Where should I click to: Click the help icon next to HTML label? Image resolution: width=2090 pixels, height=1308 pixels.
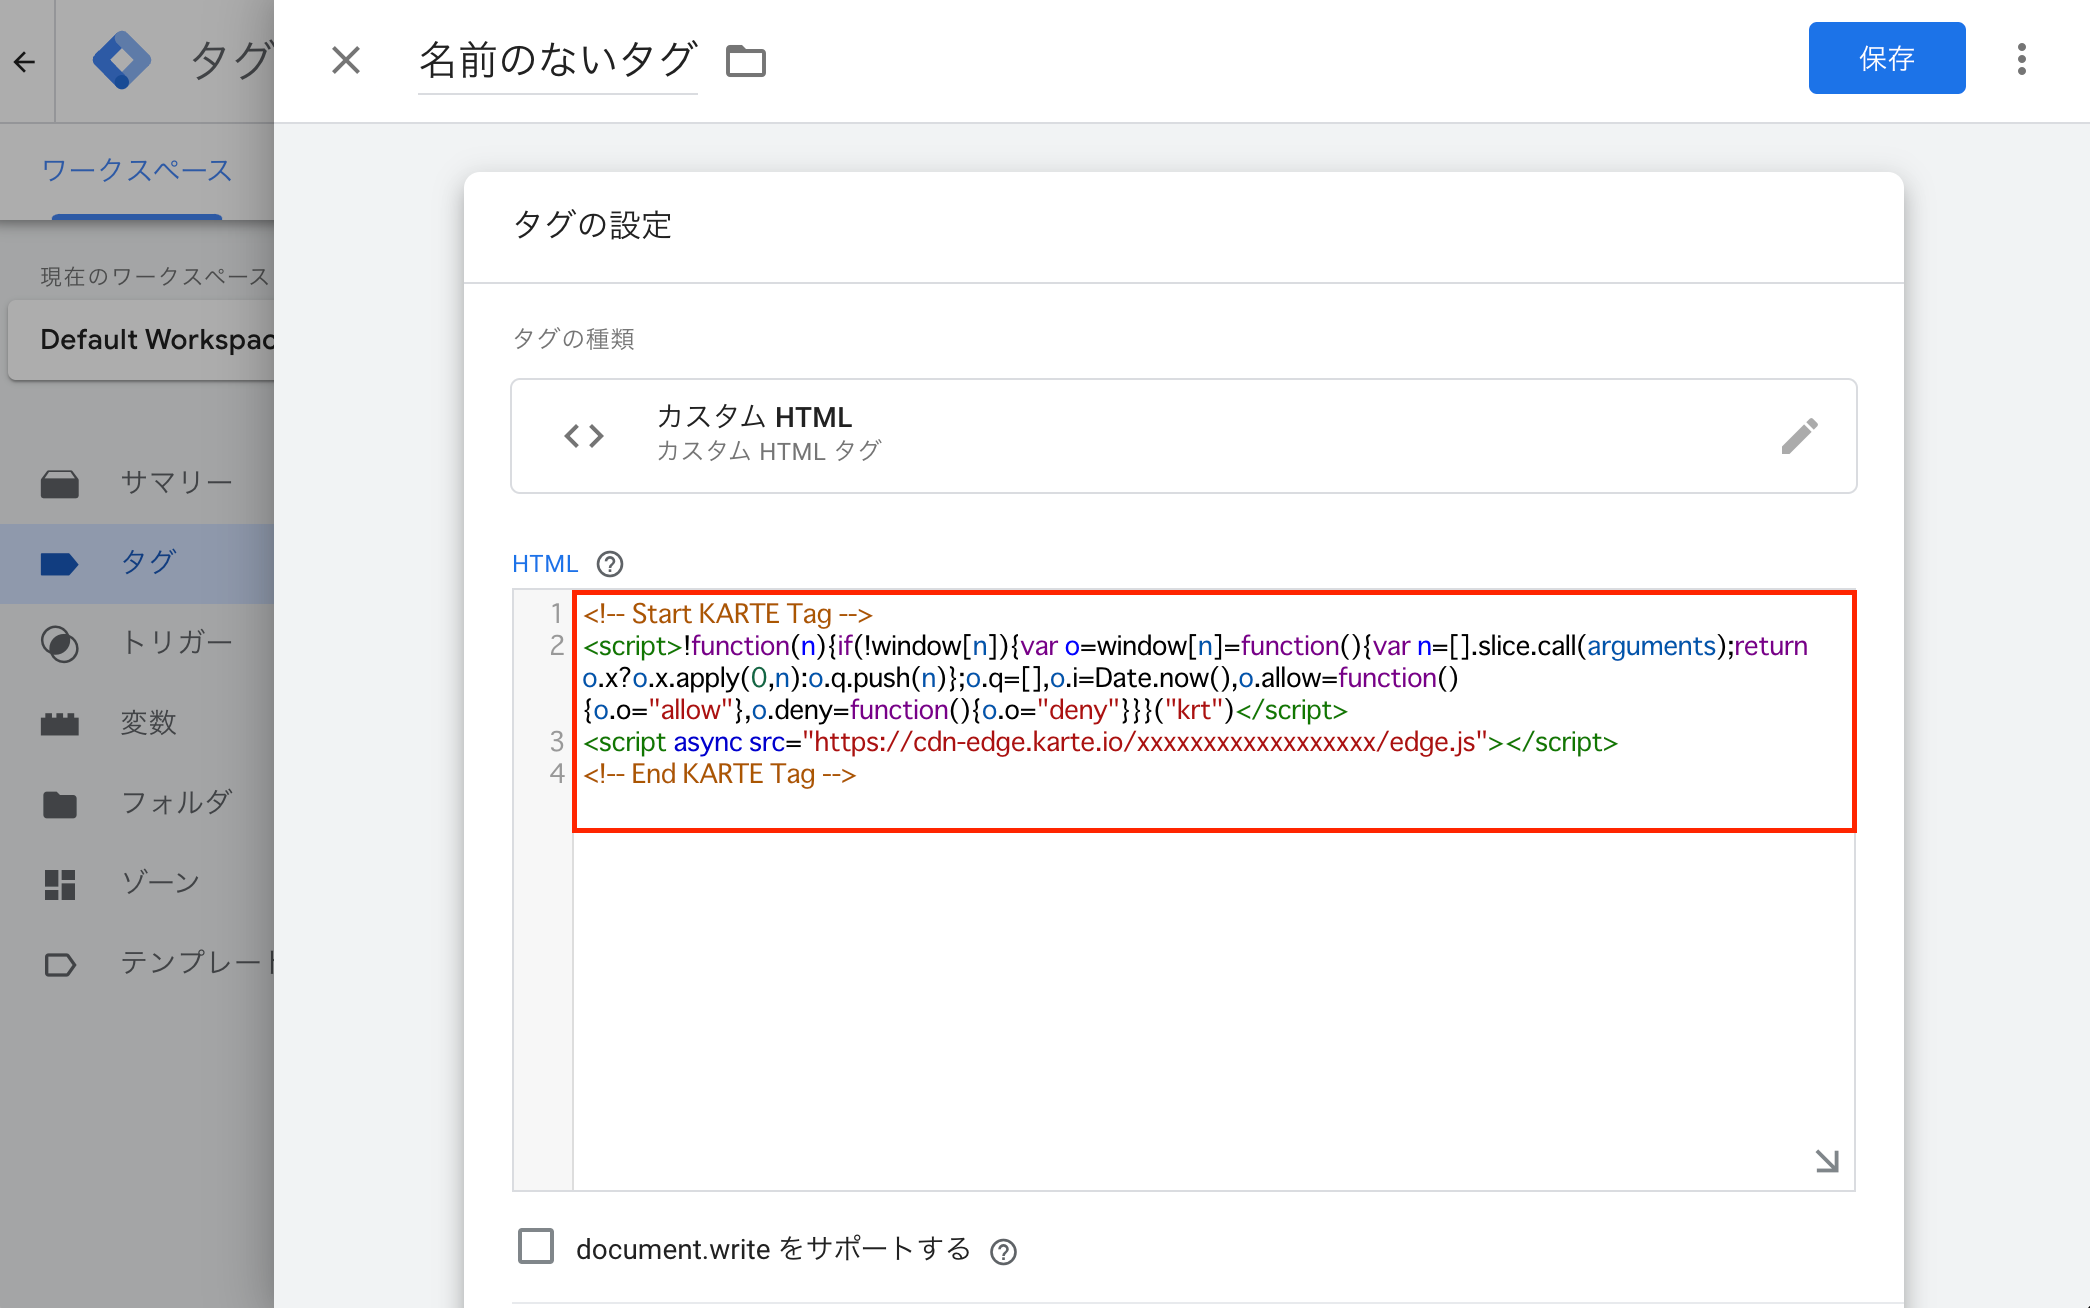click(610, 564)
